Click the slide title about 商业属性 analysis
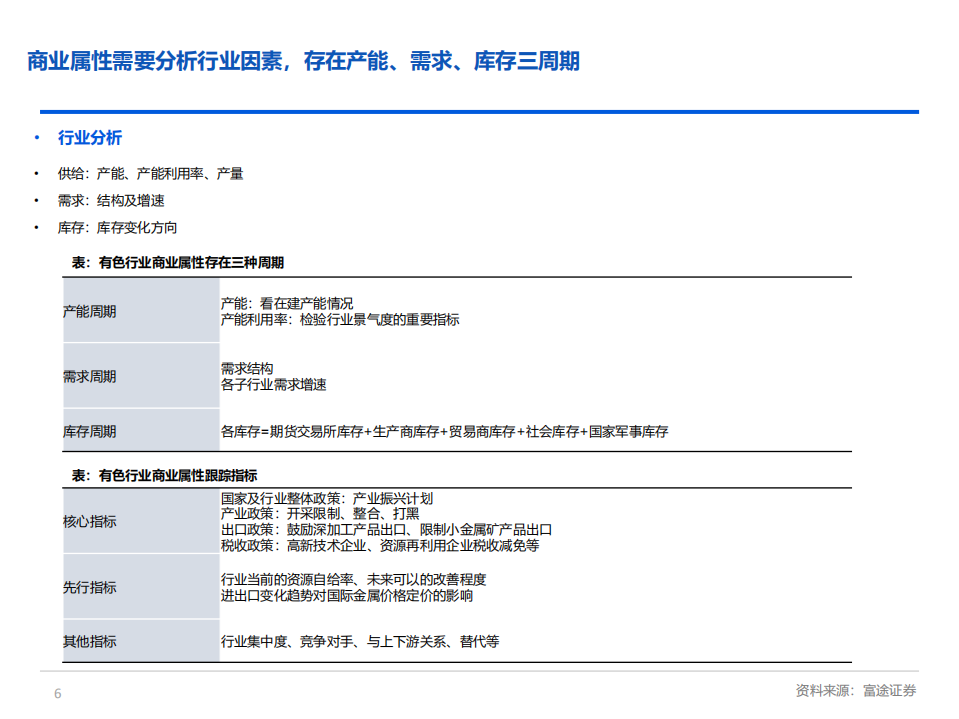Image resolution: width=959 pixels, height=719 pixels. [305, 60]
